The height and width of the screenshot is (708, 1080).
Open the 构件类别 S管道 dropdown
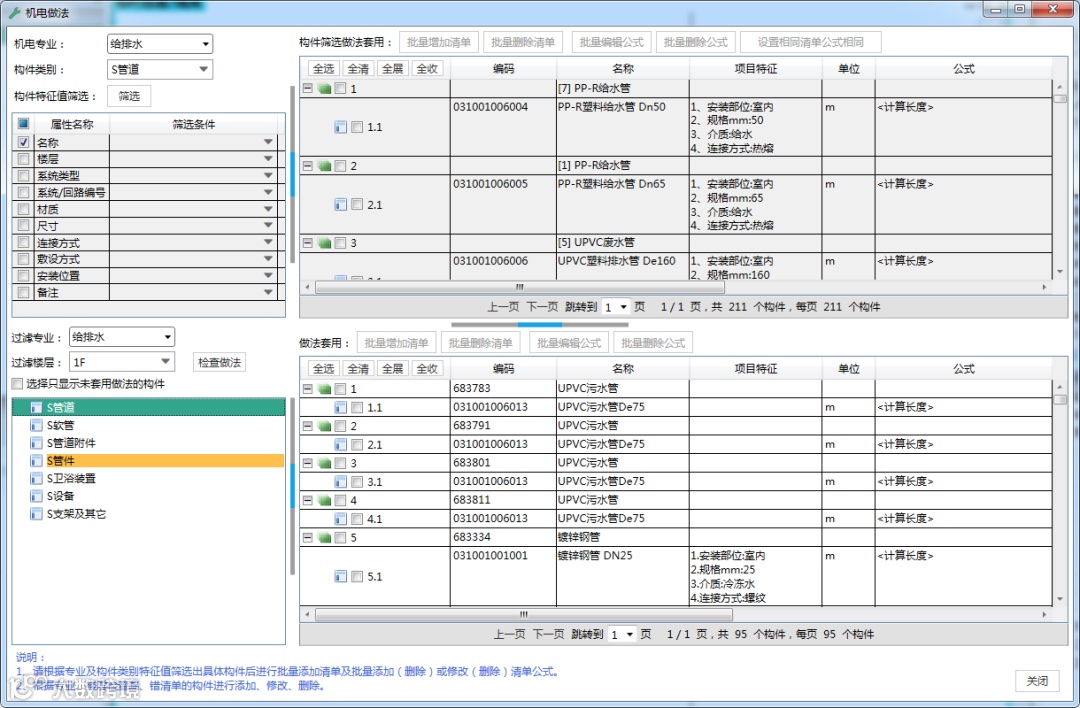pos(160,69)
